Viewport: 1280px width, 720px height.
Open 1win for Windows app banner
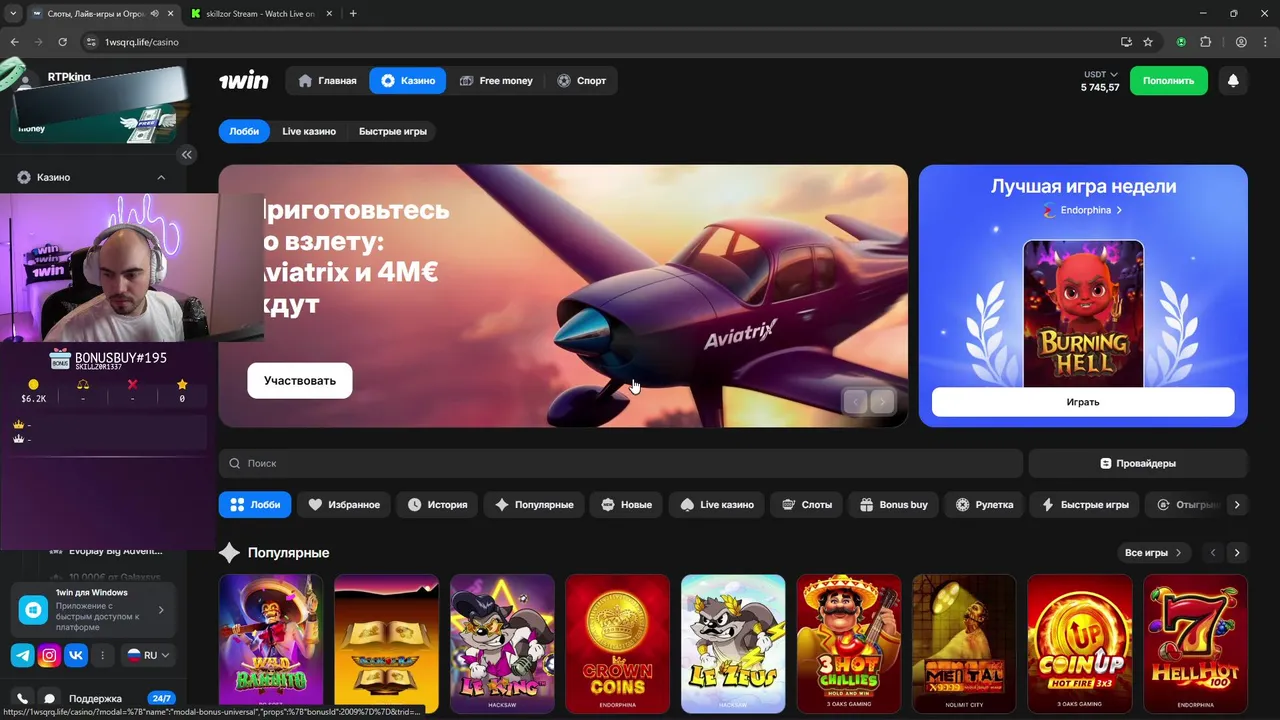[x=94, y=609]
